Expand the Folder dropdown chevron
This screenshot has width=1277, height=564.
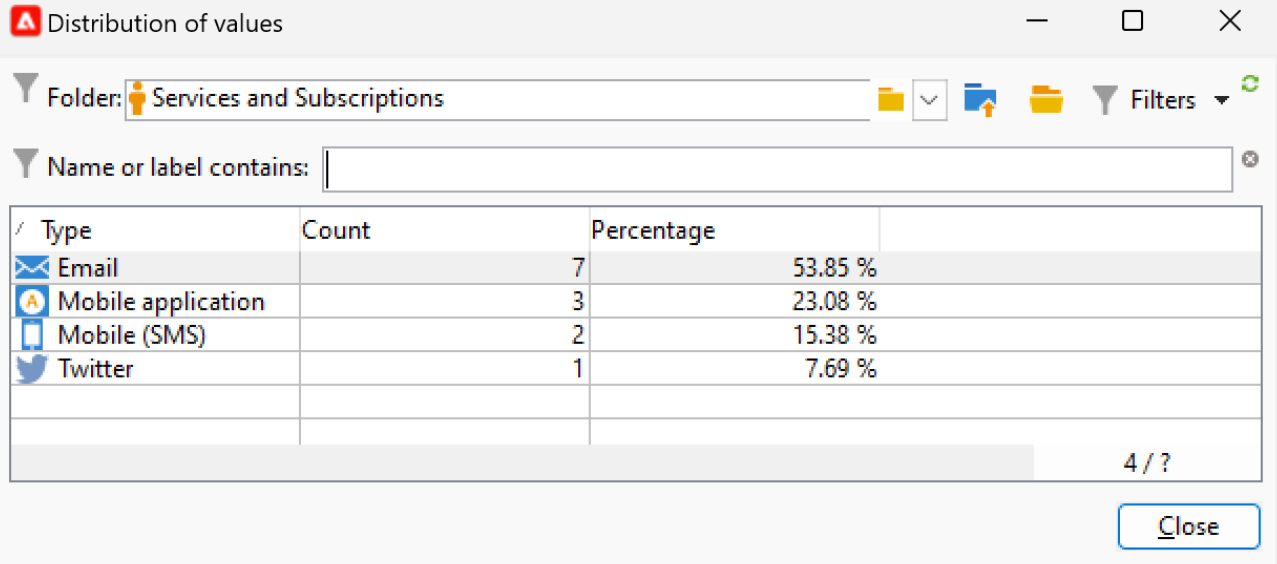click(x=929, y=100)
